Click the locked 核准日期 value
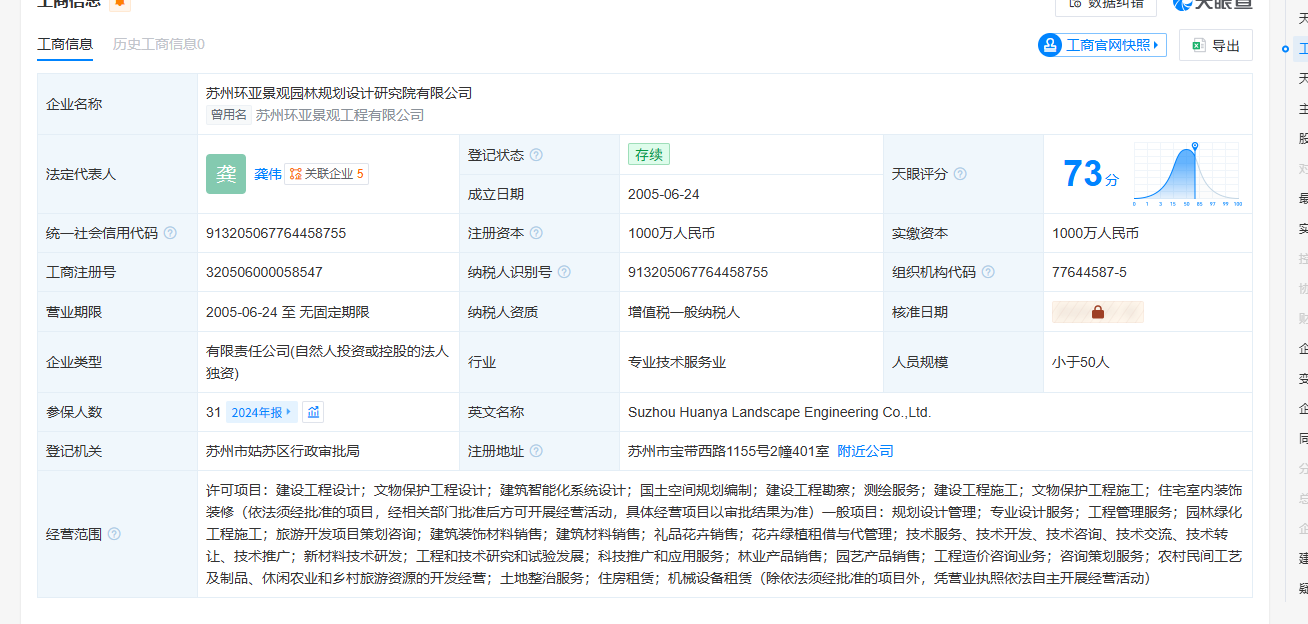This screenshot has width=1308, height=624. [1097, 312]
